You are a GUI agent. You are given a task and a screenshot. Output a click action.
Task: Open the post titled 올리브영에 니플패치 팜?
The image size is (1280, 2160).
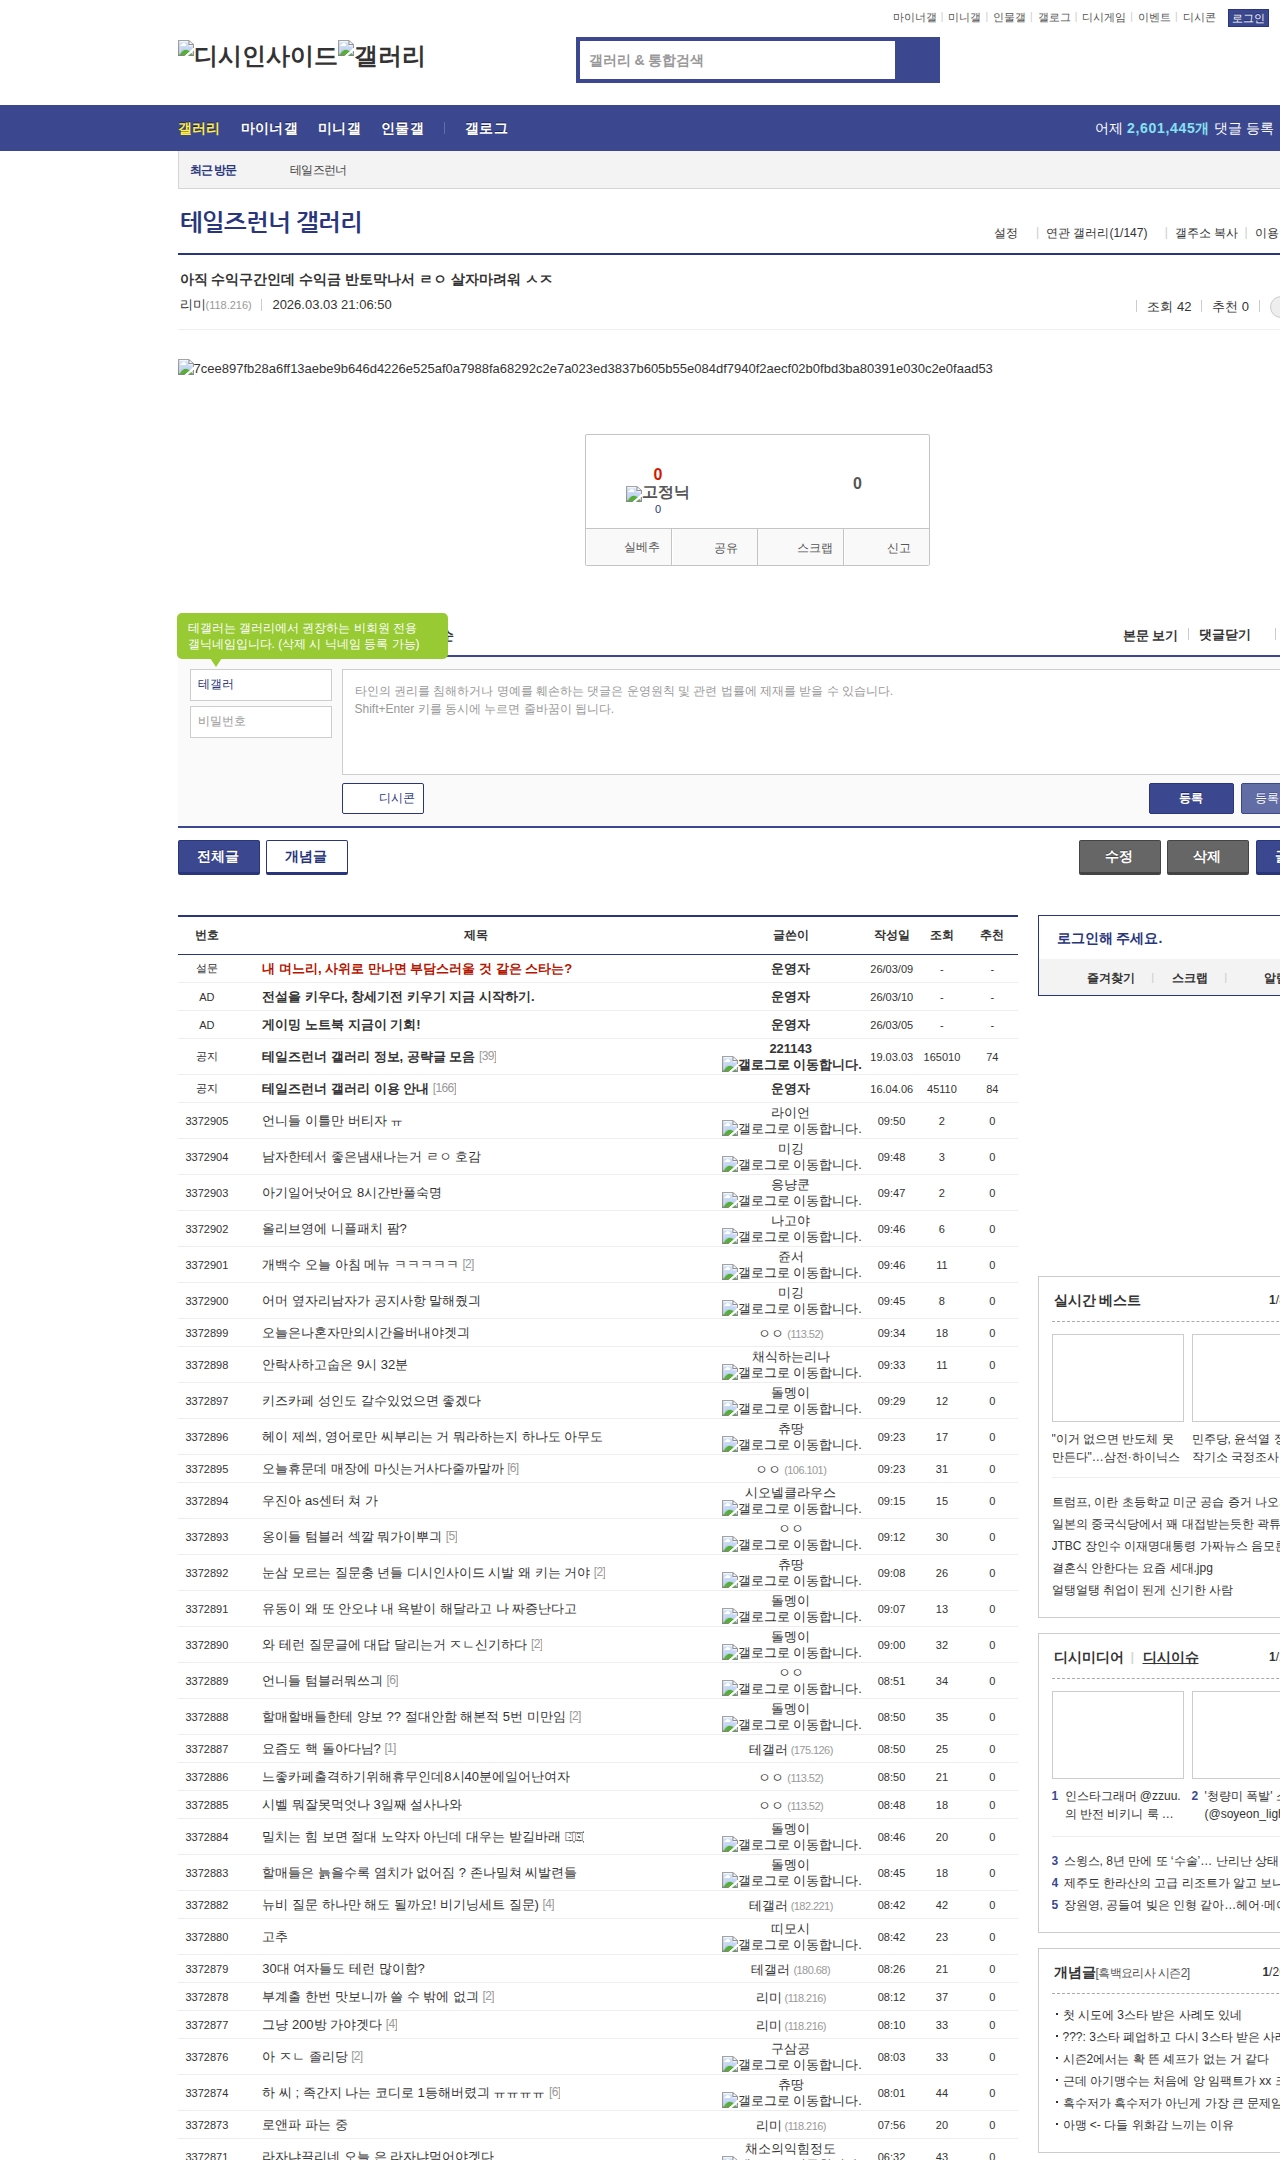[x=334, y=1229]
